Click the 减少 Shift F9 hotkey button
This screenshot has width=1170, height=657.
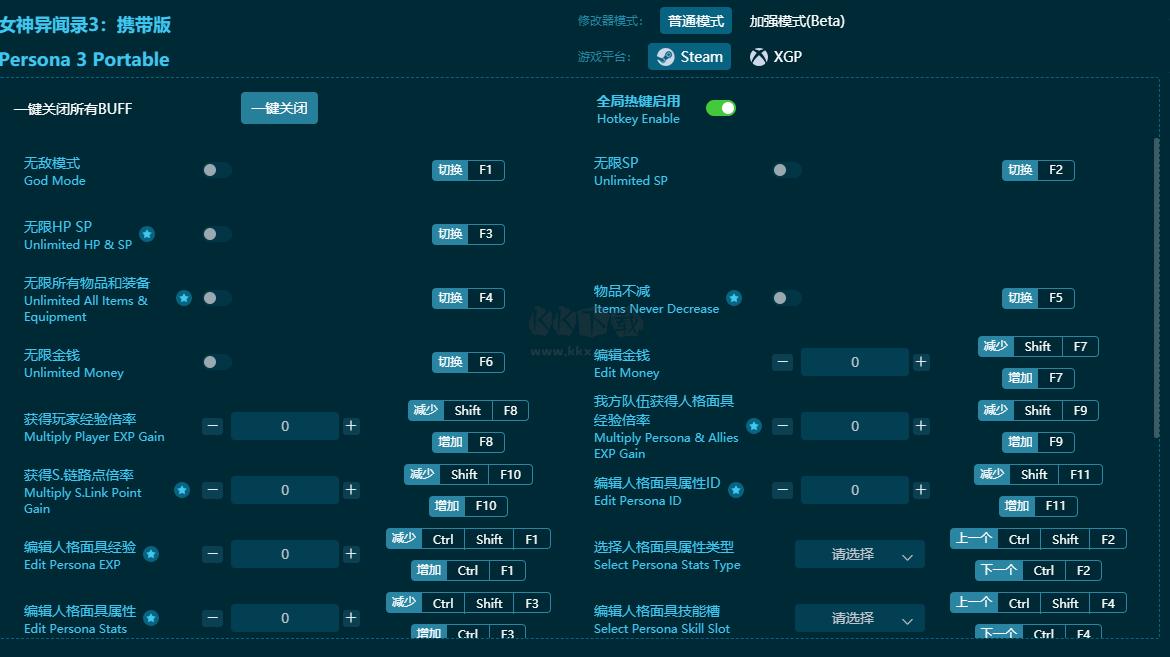pyautogui.click(x=1038, y=411)
